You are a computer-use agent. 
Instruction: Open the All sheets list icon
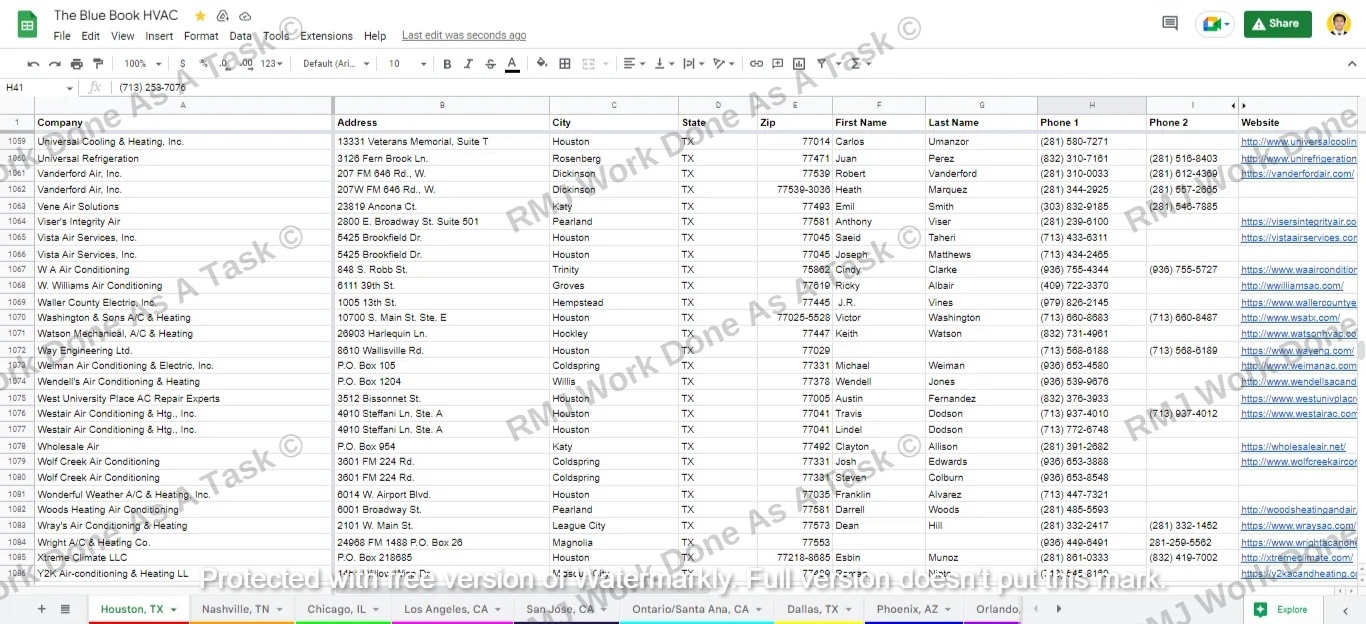coord(65,609)
